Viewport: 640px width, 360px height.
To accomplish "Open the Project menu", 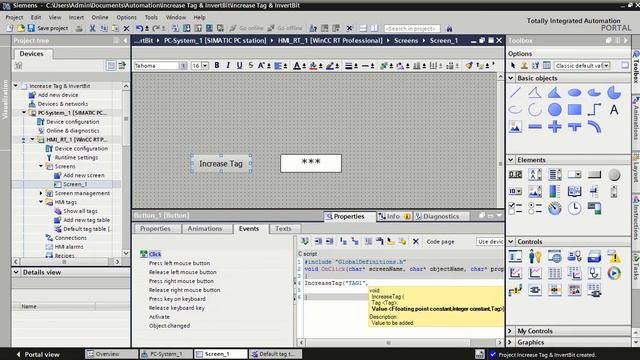I will [14, 17].
